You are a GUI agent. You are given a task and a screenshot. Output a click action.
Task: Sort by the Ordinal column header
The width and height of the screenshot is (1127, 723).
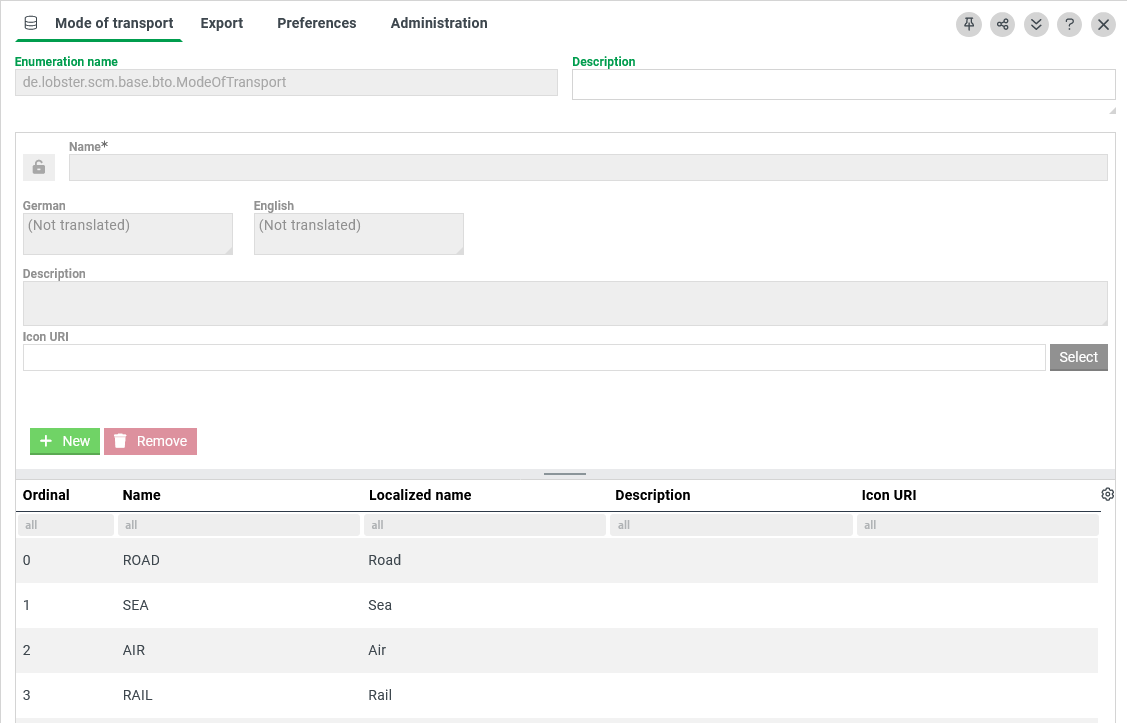[x=46, y=495]
